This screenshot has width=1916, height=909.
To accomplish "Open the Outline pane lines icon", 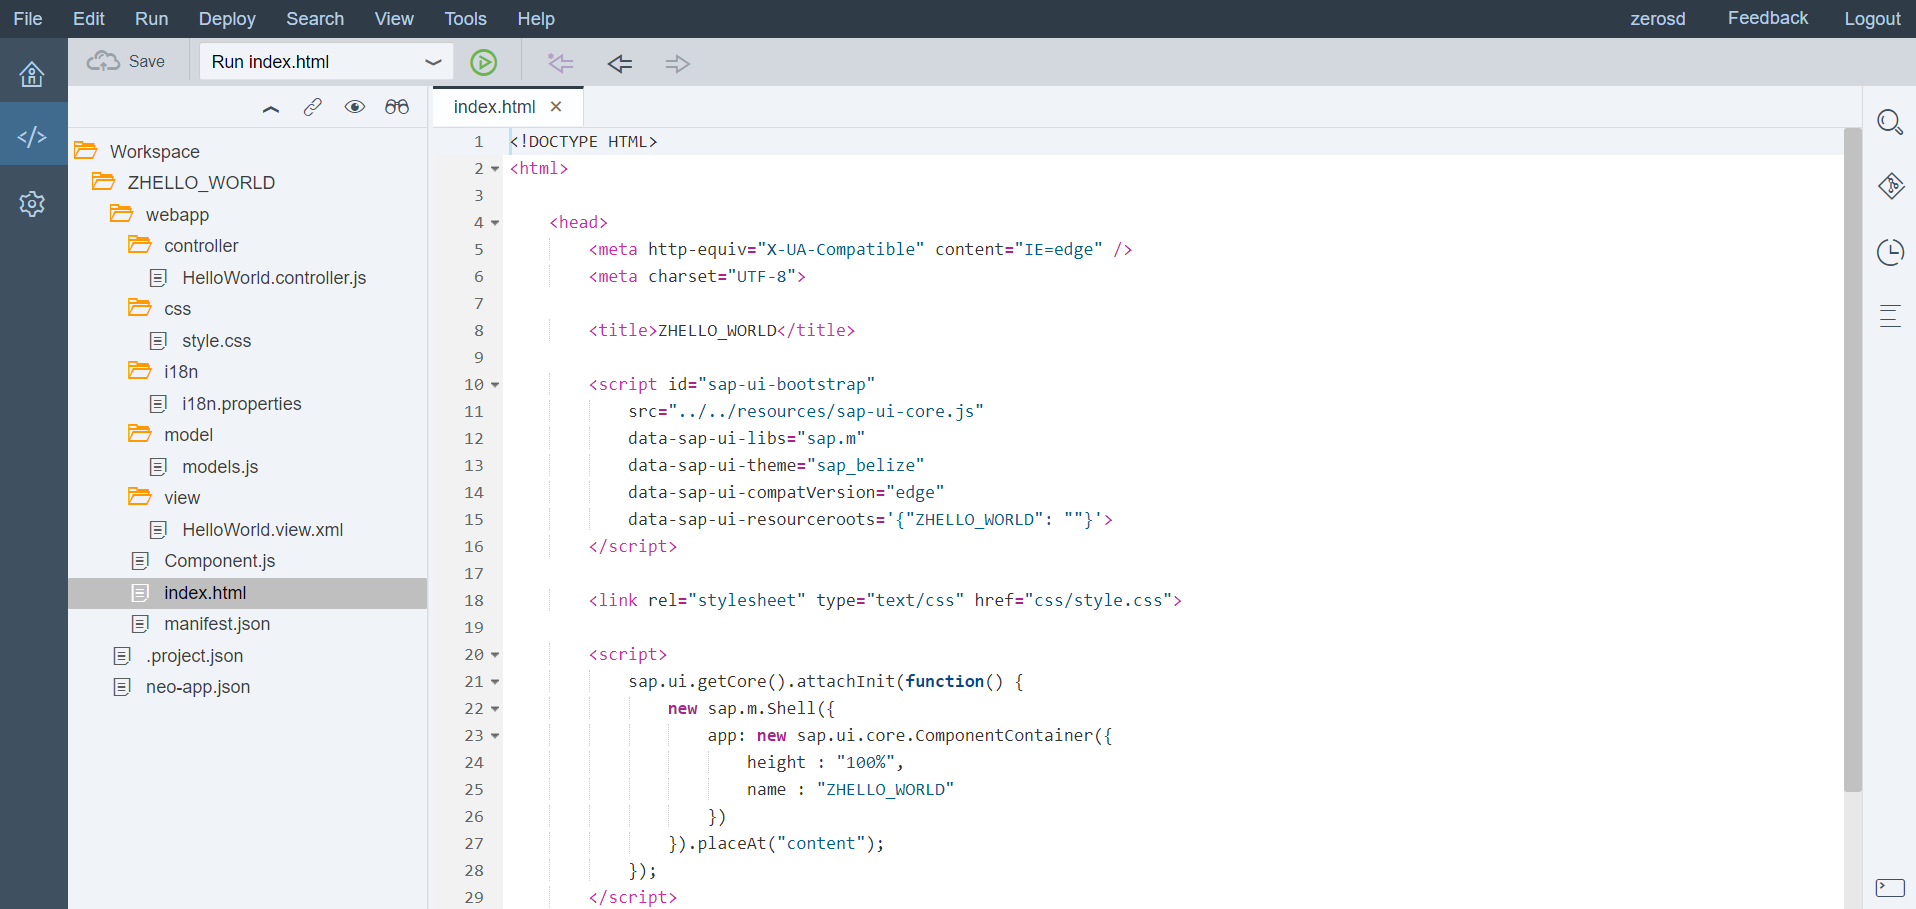I will (1890, 316).
